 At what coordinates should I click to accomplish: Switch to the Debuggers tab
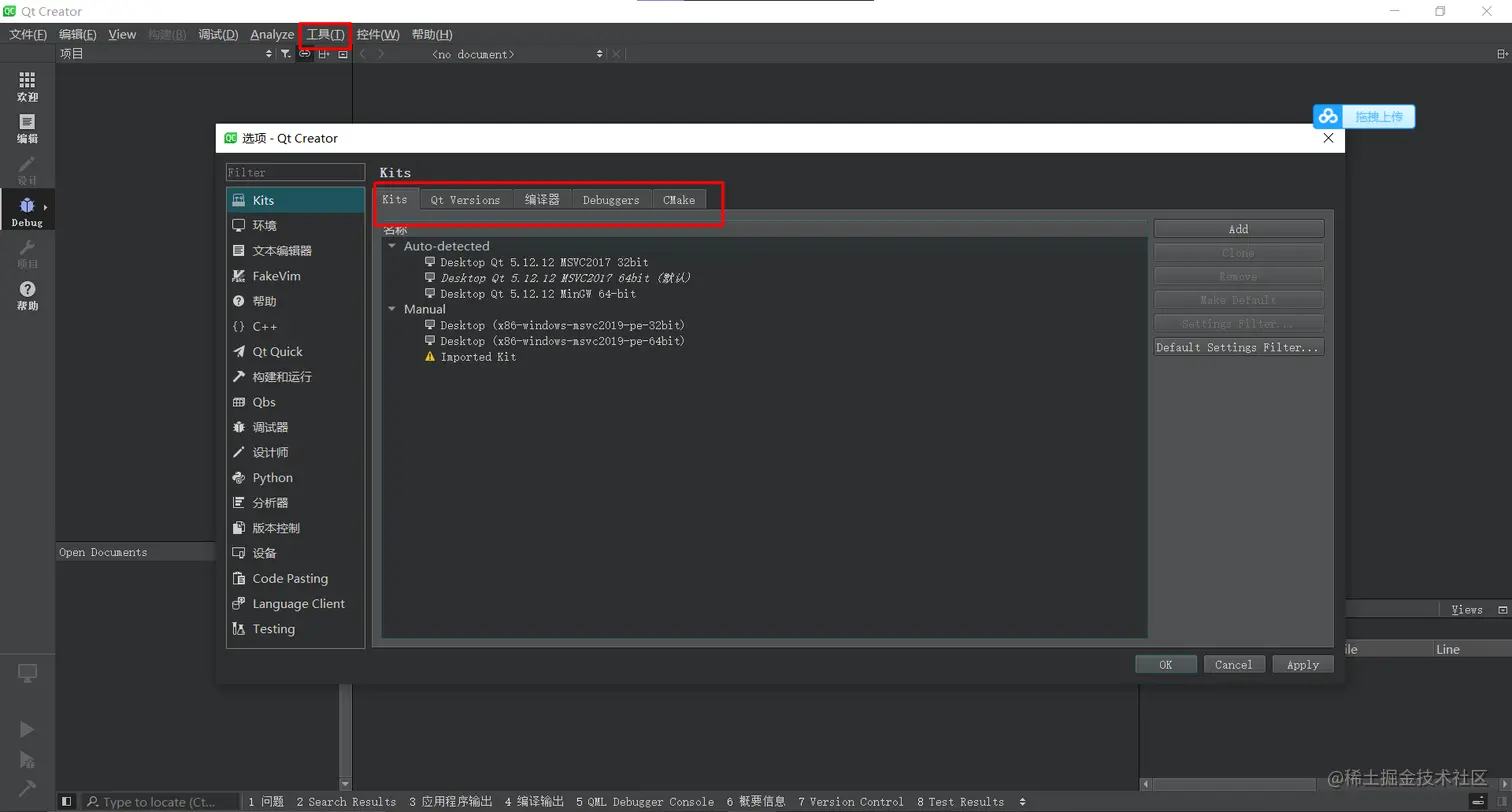(611, 200)
